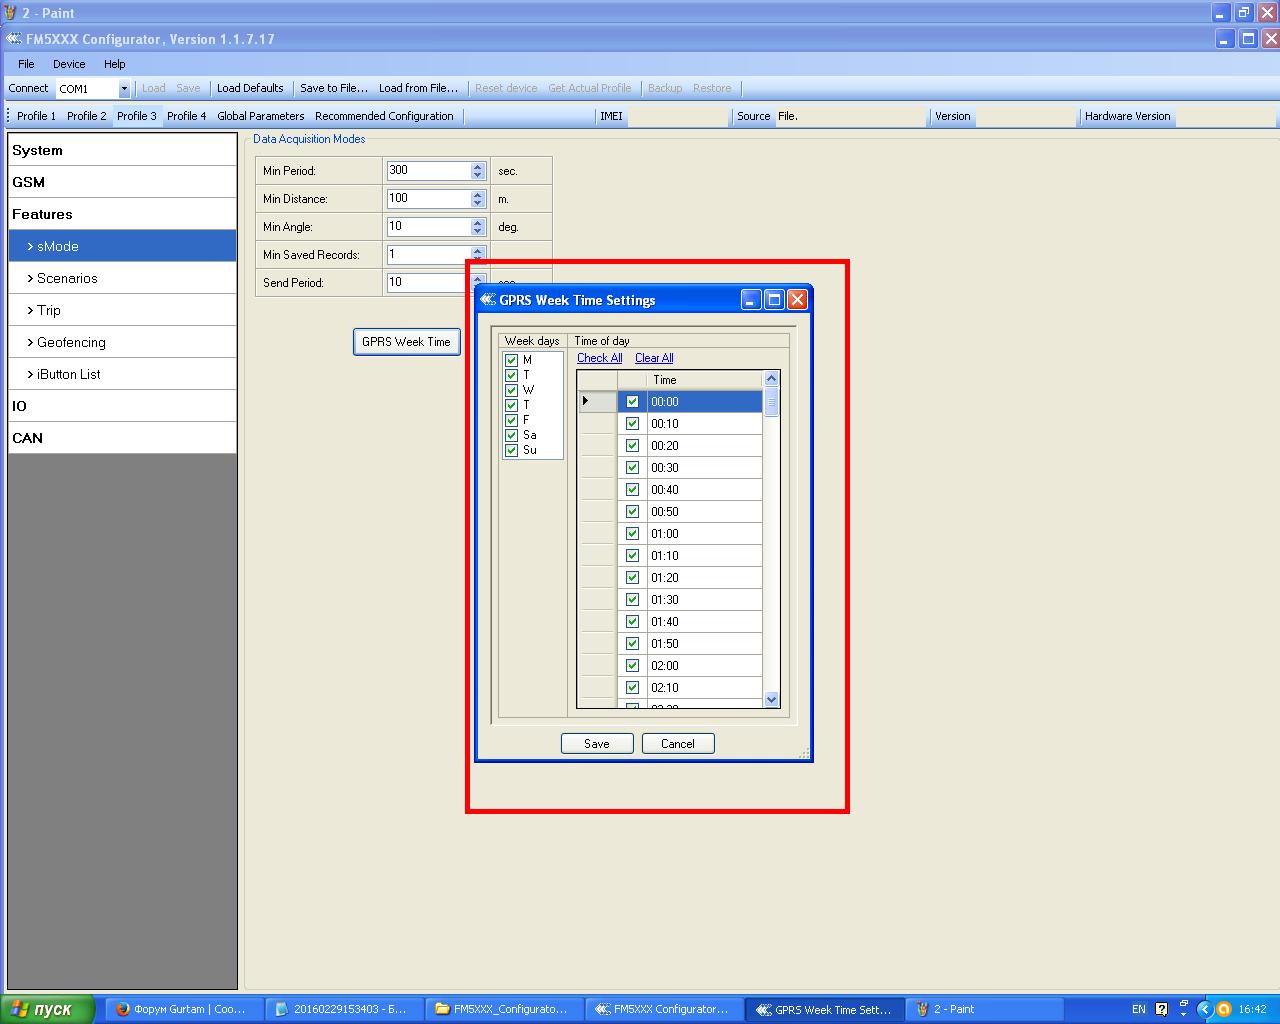The width and height of the screenshot is (1280, 1024).
Task: Open the Windows Start button
Action: click(x=48, y=1009)
